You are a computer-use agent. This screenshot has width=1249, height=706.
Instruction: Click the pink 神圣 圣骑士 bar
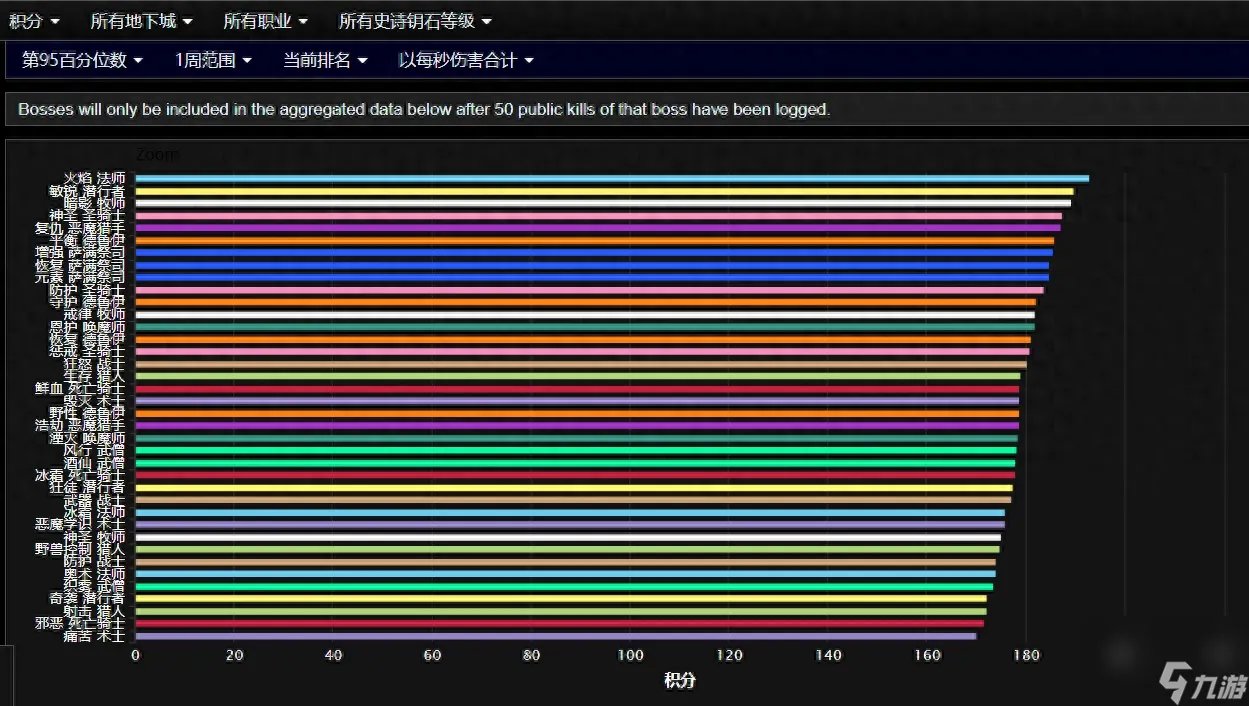[x=598, y=215]
